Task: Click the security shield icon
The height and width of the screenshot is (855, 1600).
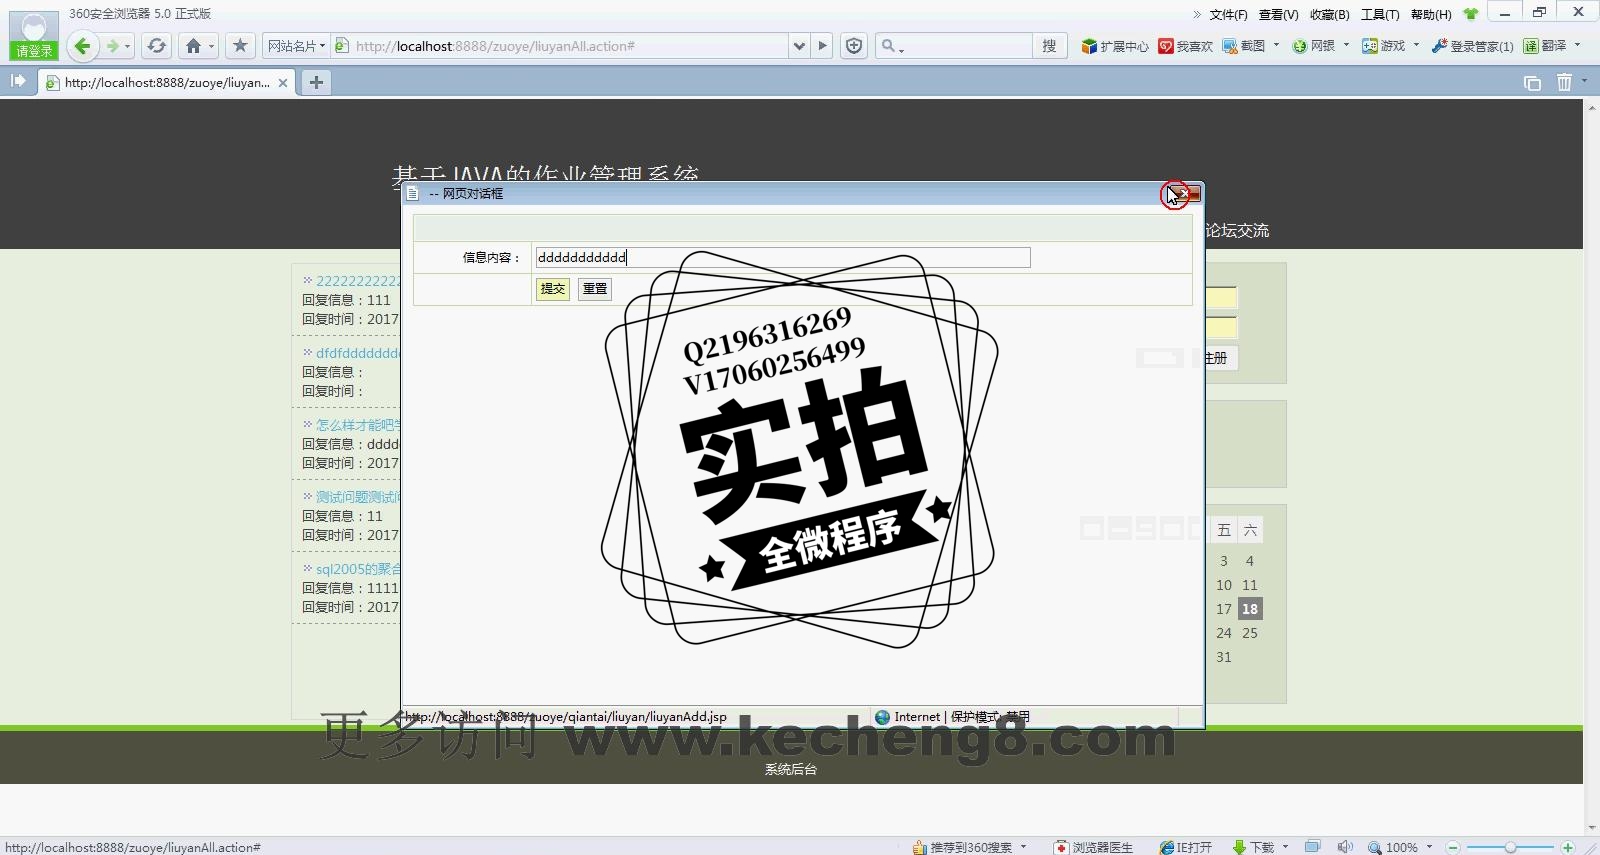Action: pos(854,46)
